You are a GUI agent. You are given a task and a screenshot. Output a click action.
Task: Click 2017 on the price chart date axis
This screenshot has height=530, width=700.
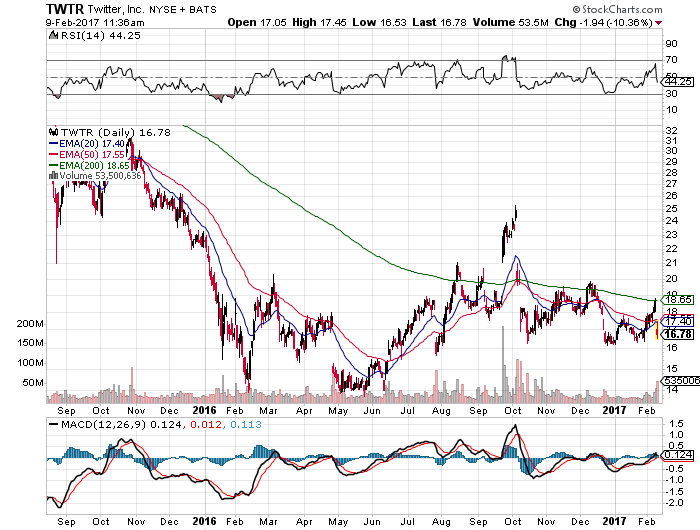coord(614,410)
